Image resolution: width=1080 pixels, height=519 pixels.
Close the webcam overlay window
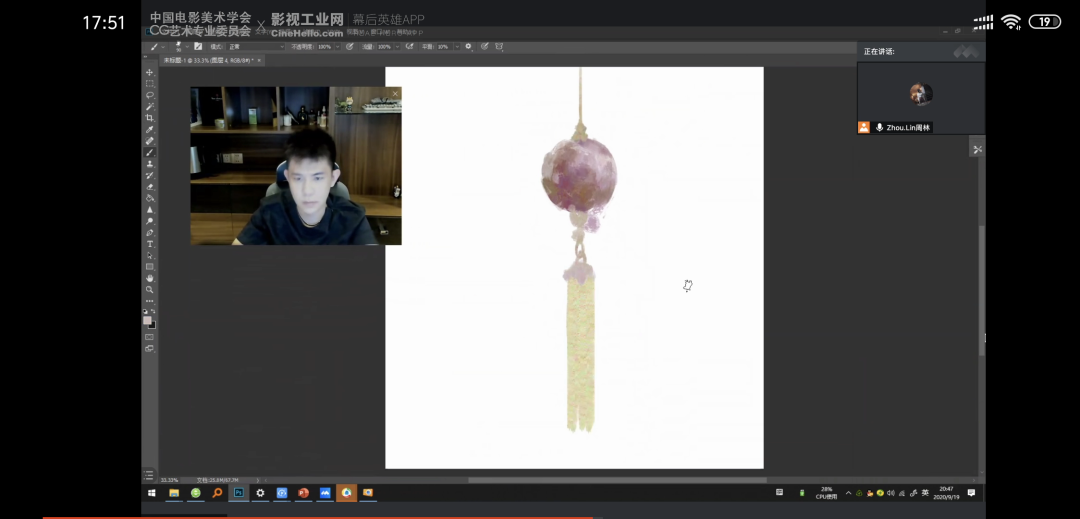395,93
